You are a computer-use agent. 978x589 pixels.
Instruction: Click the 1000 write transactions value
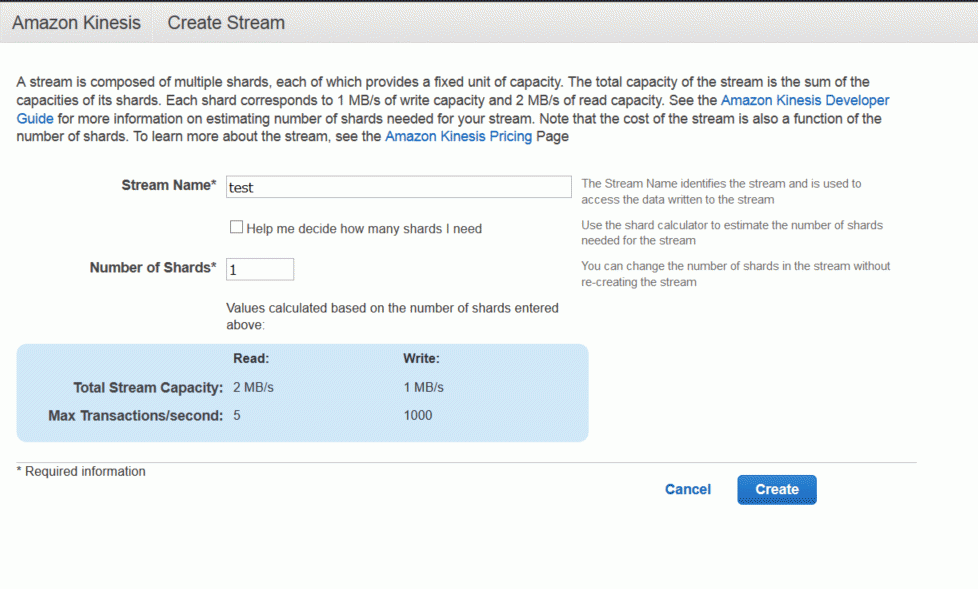coord(417,416)
